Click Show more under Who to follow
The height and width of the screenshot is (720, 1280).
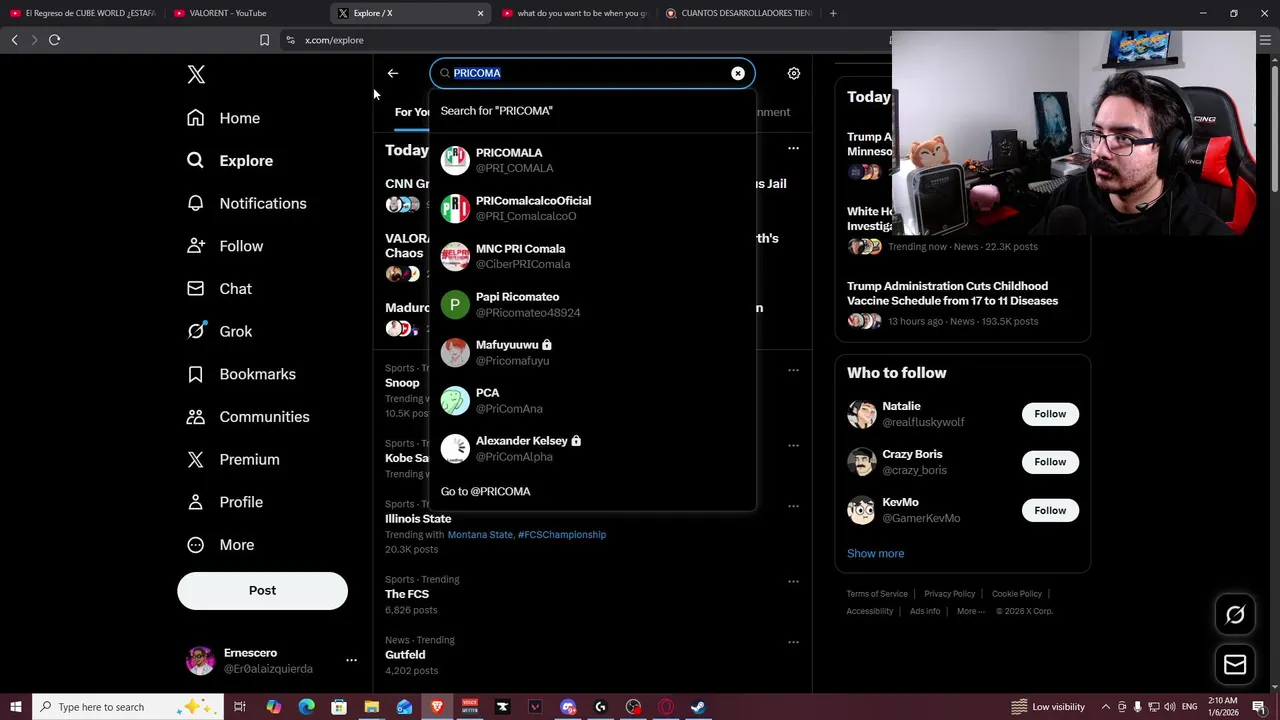click(x=875, y=553)
